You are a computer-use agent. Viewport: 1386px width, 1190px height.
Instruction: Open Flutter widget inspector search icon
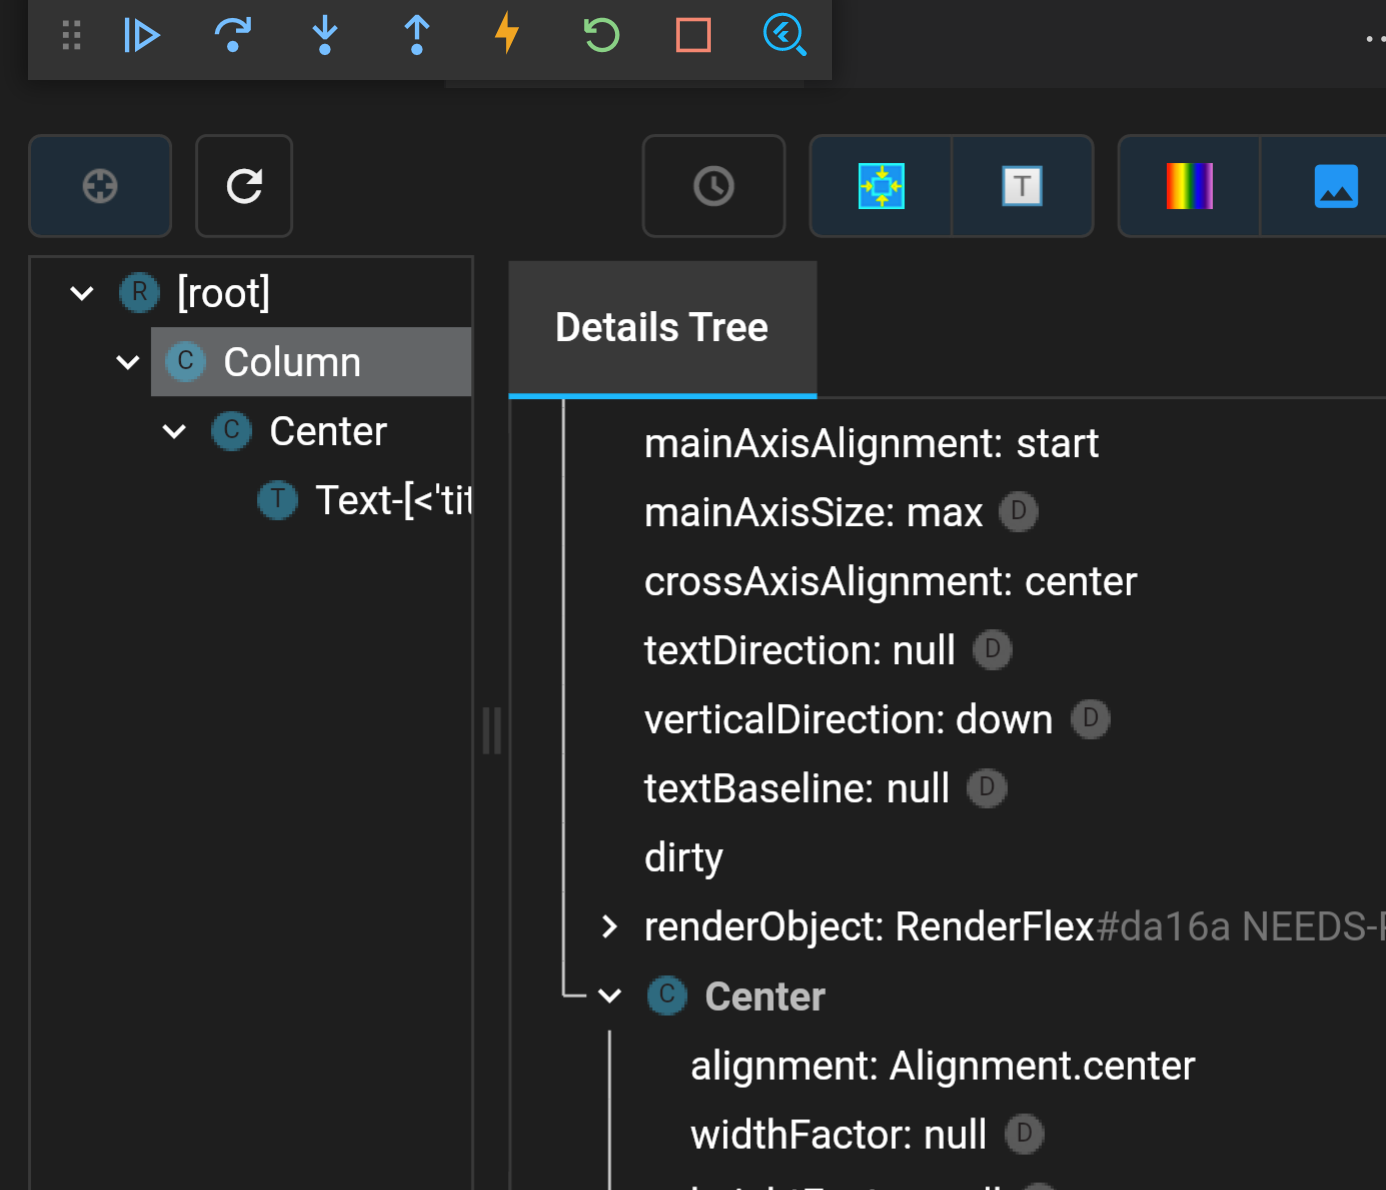pyautogui.click(x=785, y=35)
